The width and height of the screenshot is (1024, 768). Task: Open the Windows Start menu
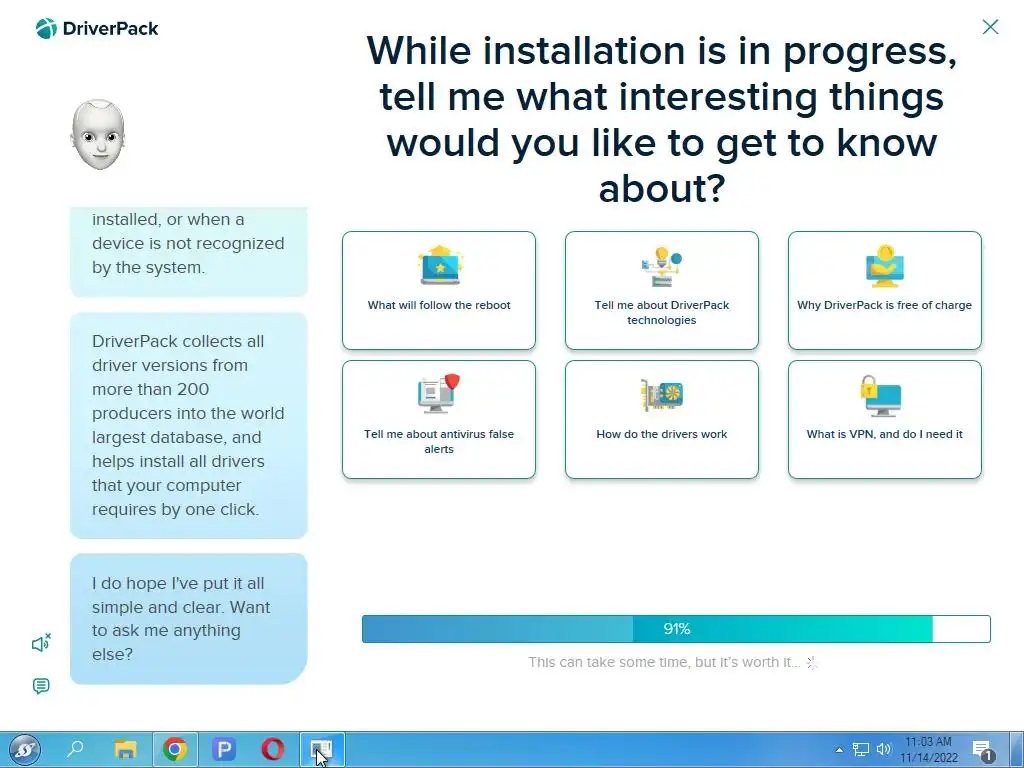point(25,749)
